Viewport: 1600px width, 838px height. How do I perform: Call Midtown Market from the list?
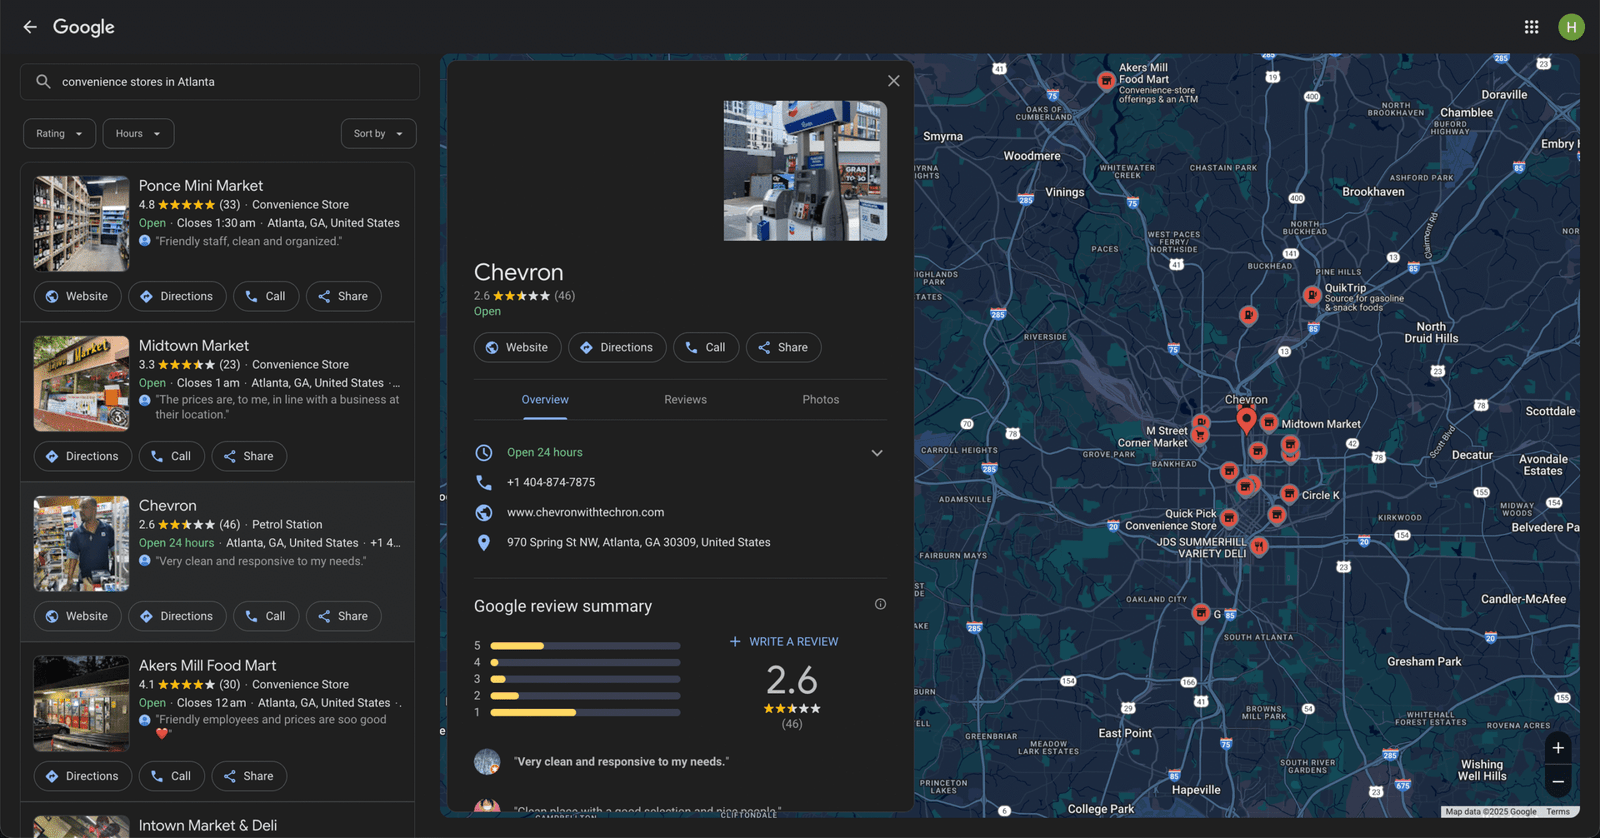click(x=171, y=457)
